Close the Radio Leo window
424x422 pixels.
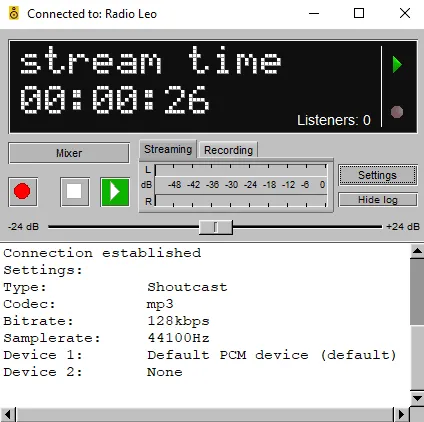(405, 14)
